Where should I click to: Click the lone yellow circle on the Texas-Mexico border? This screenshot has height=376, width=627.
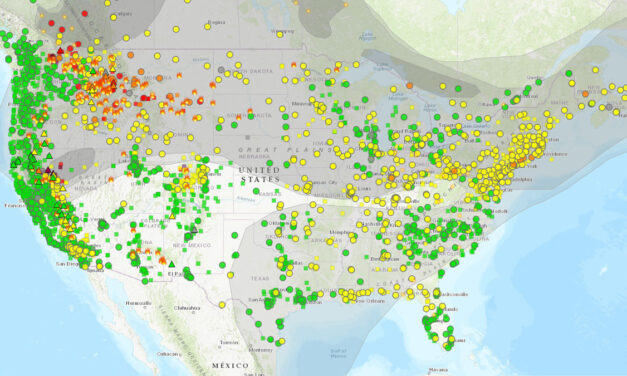point(222,305)
